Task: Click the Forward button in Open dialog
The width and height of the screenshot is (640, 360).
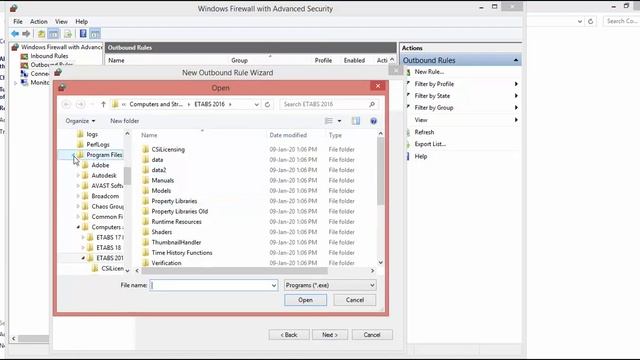Action: click(x=80, y=104)
